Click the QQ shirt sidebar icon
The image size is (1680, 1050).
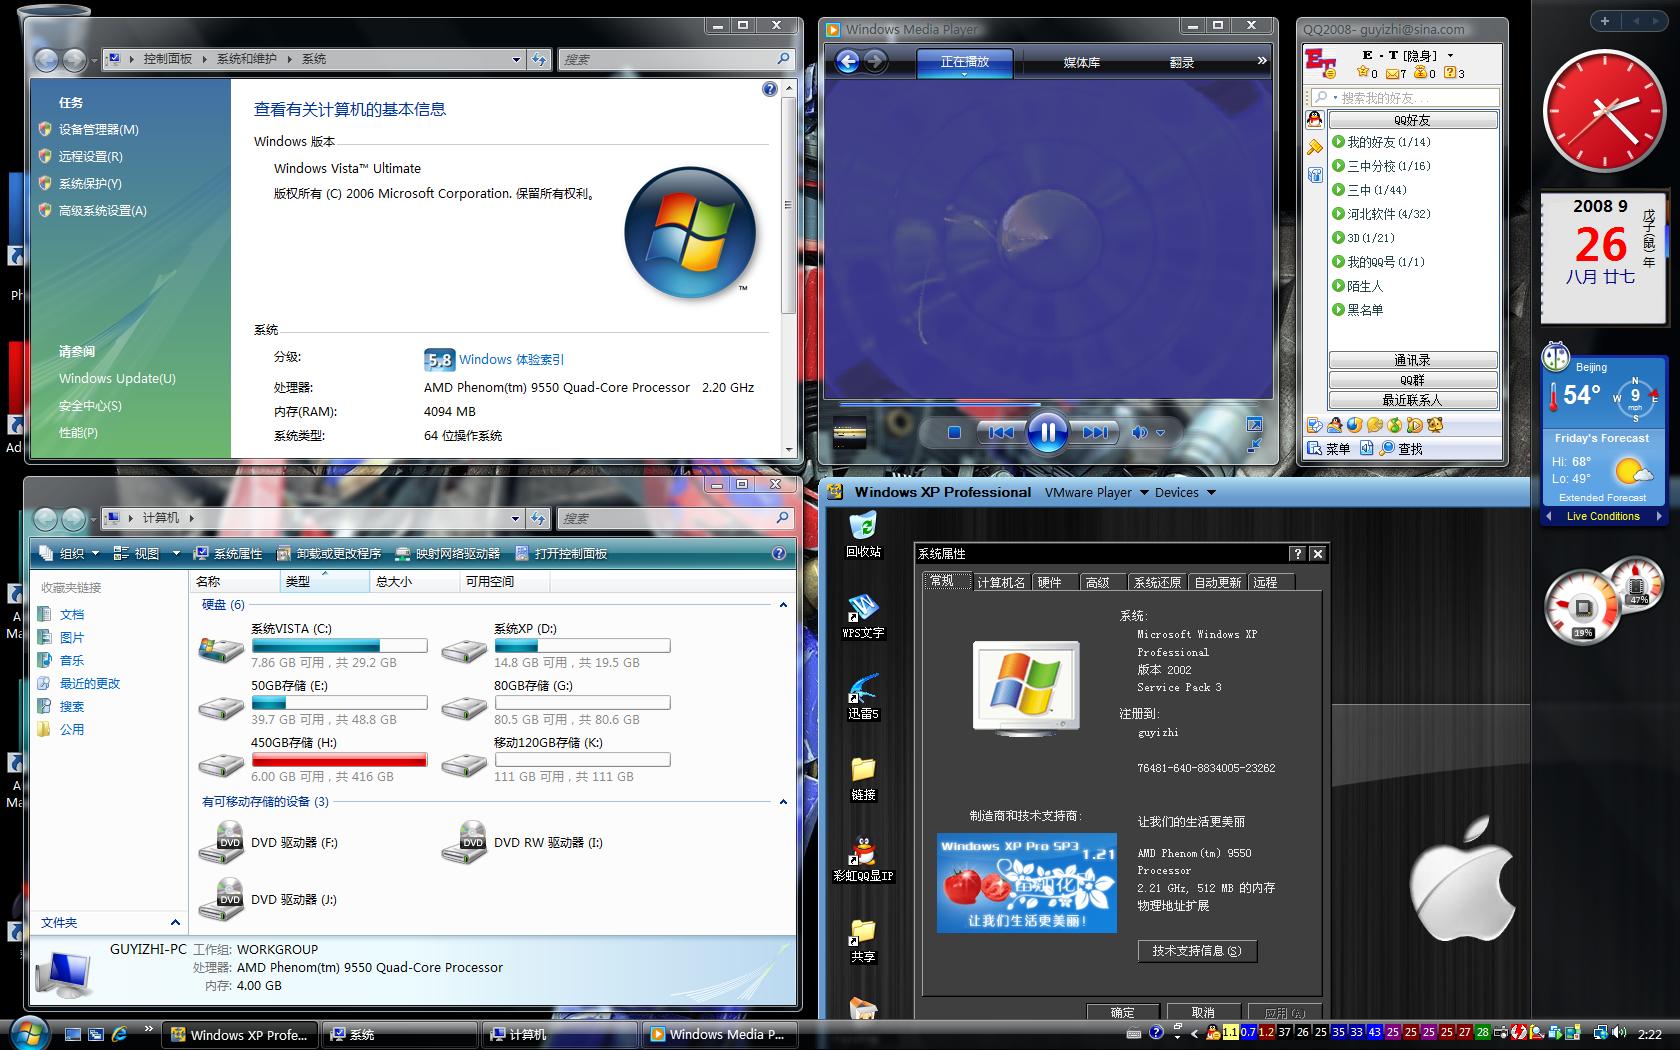pyautogui.click(x=1315, y=175)
